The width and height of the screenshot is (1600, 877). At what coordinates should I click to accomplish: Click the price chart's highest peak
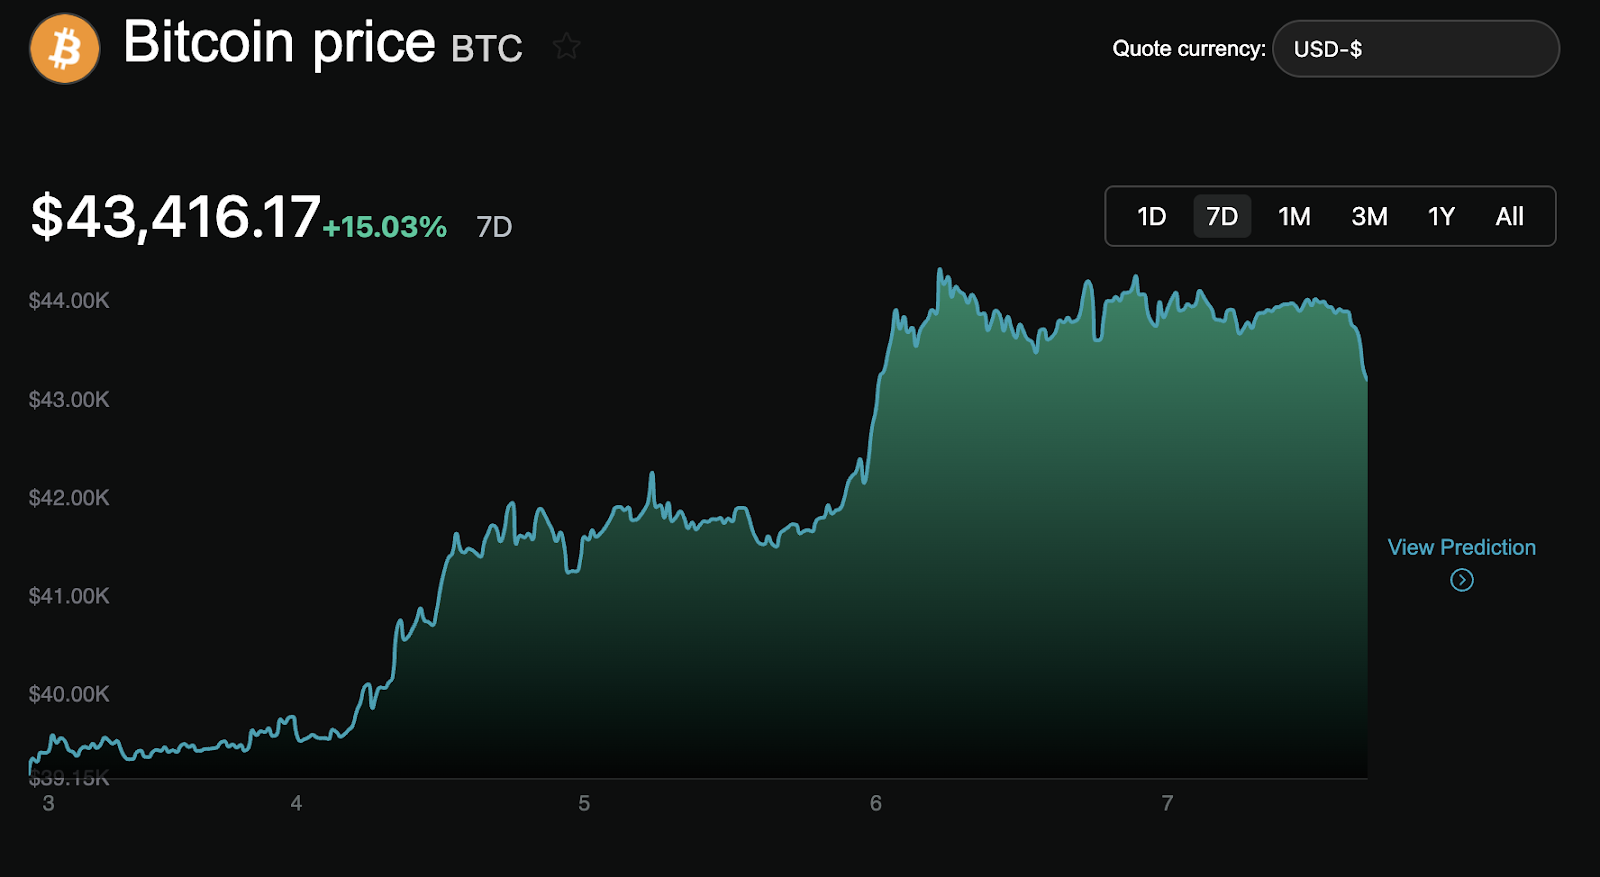pos(939,269)
